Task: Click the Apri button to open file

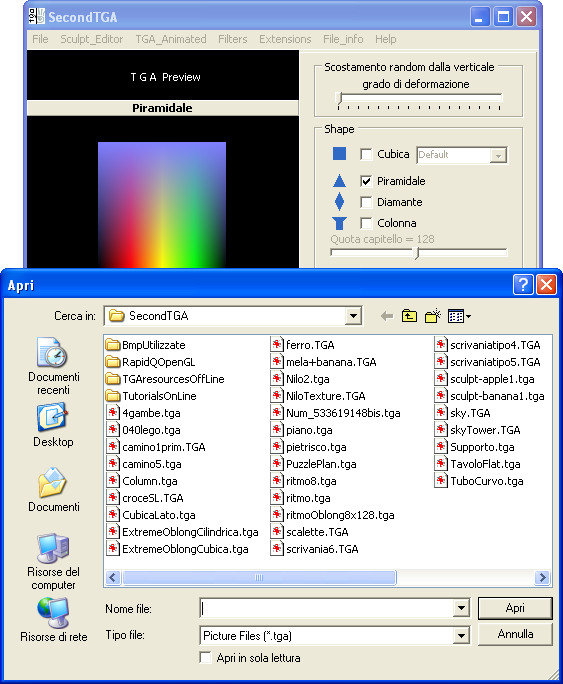Action: pos(515,608)
